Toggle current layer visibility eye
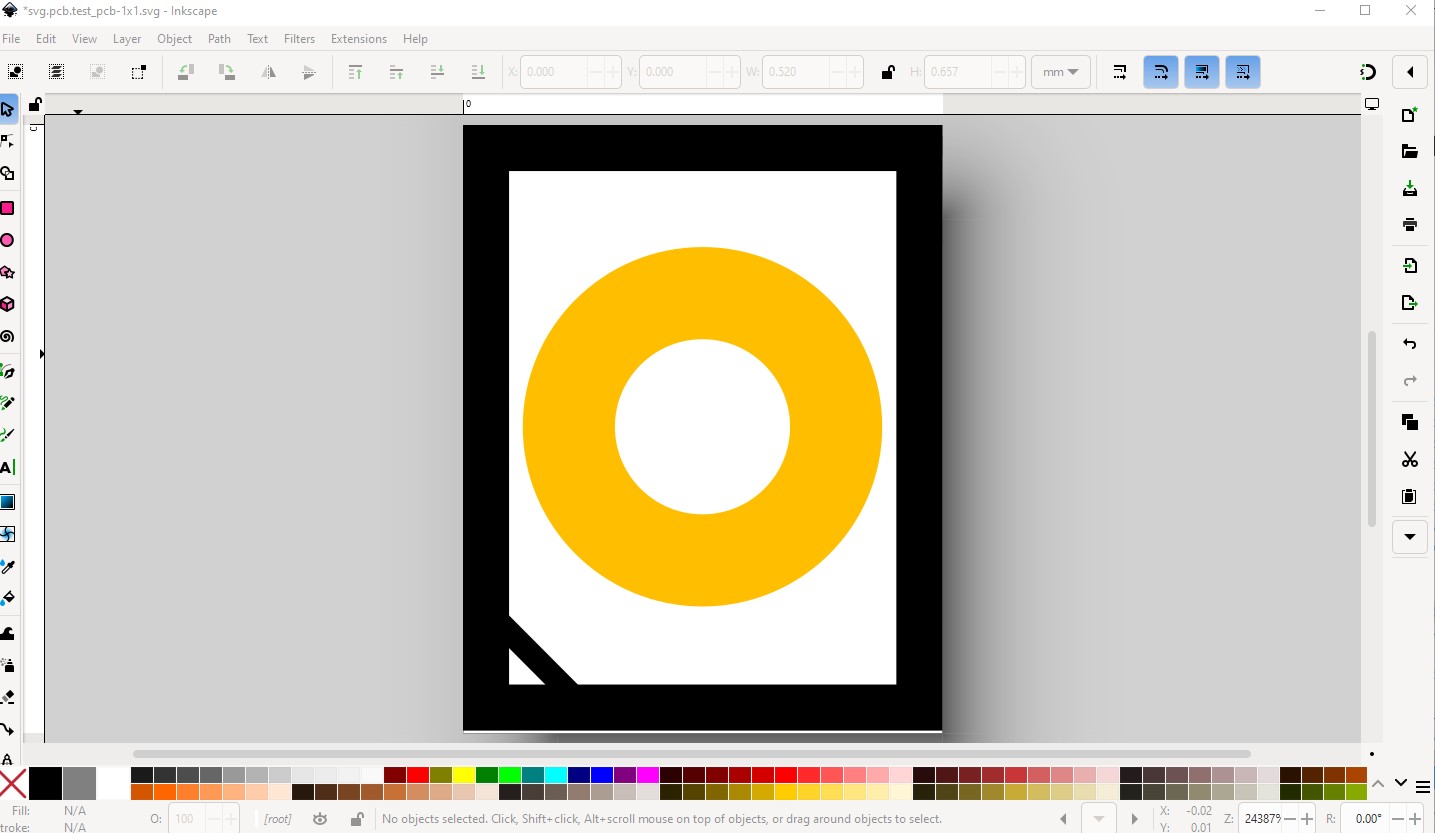 [x=320, y=819]
